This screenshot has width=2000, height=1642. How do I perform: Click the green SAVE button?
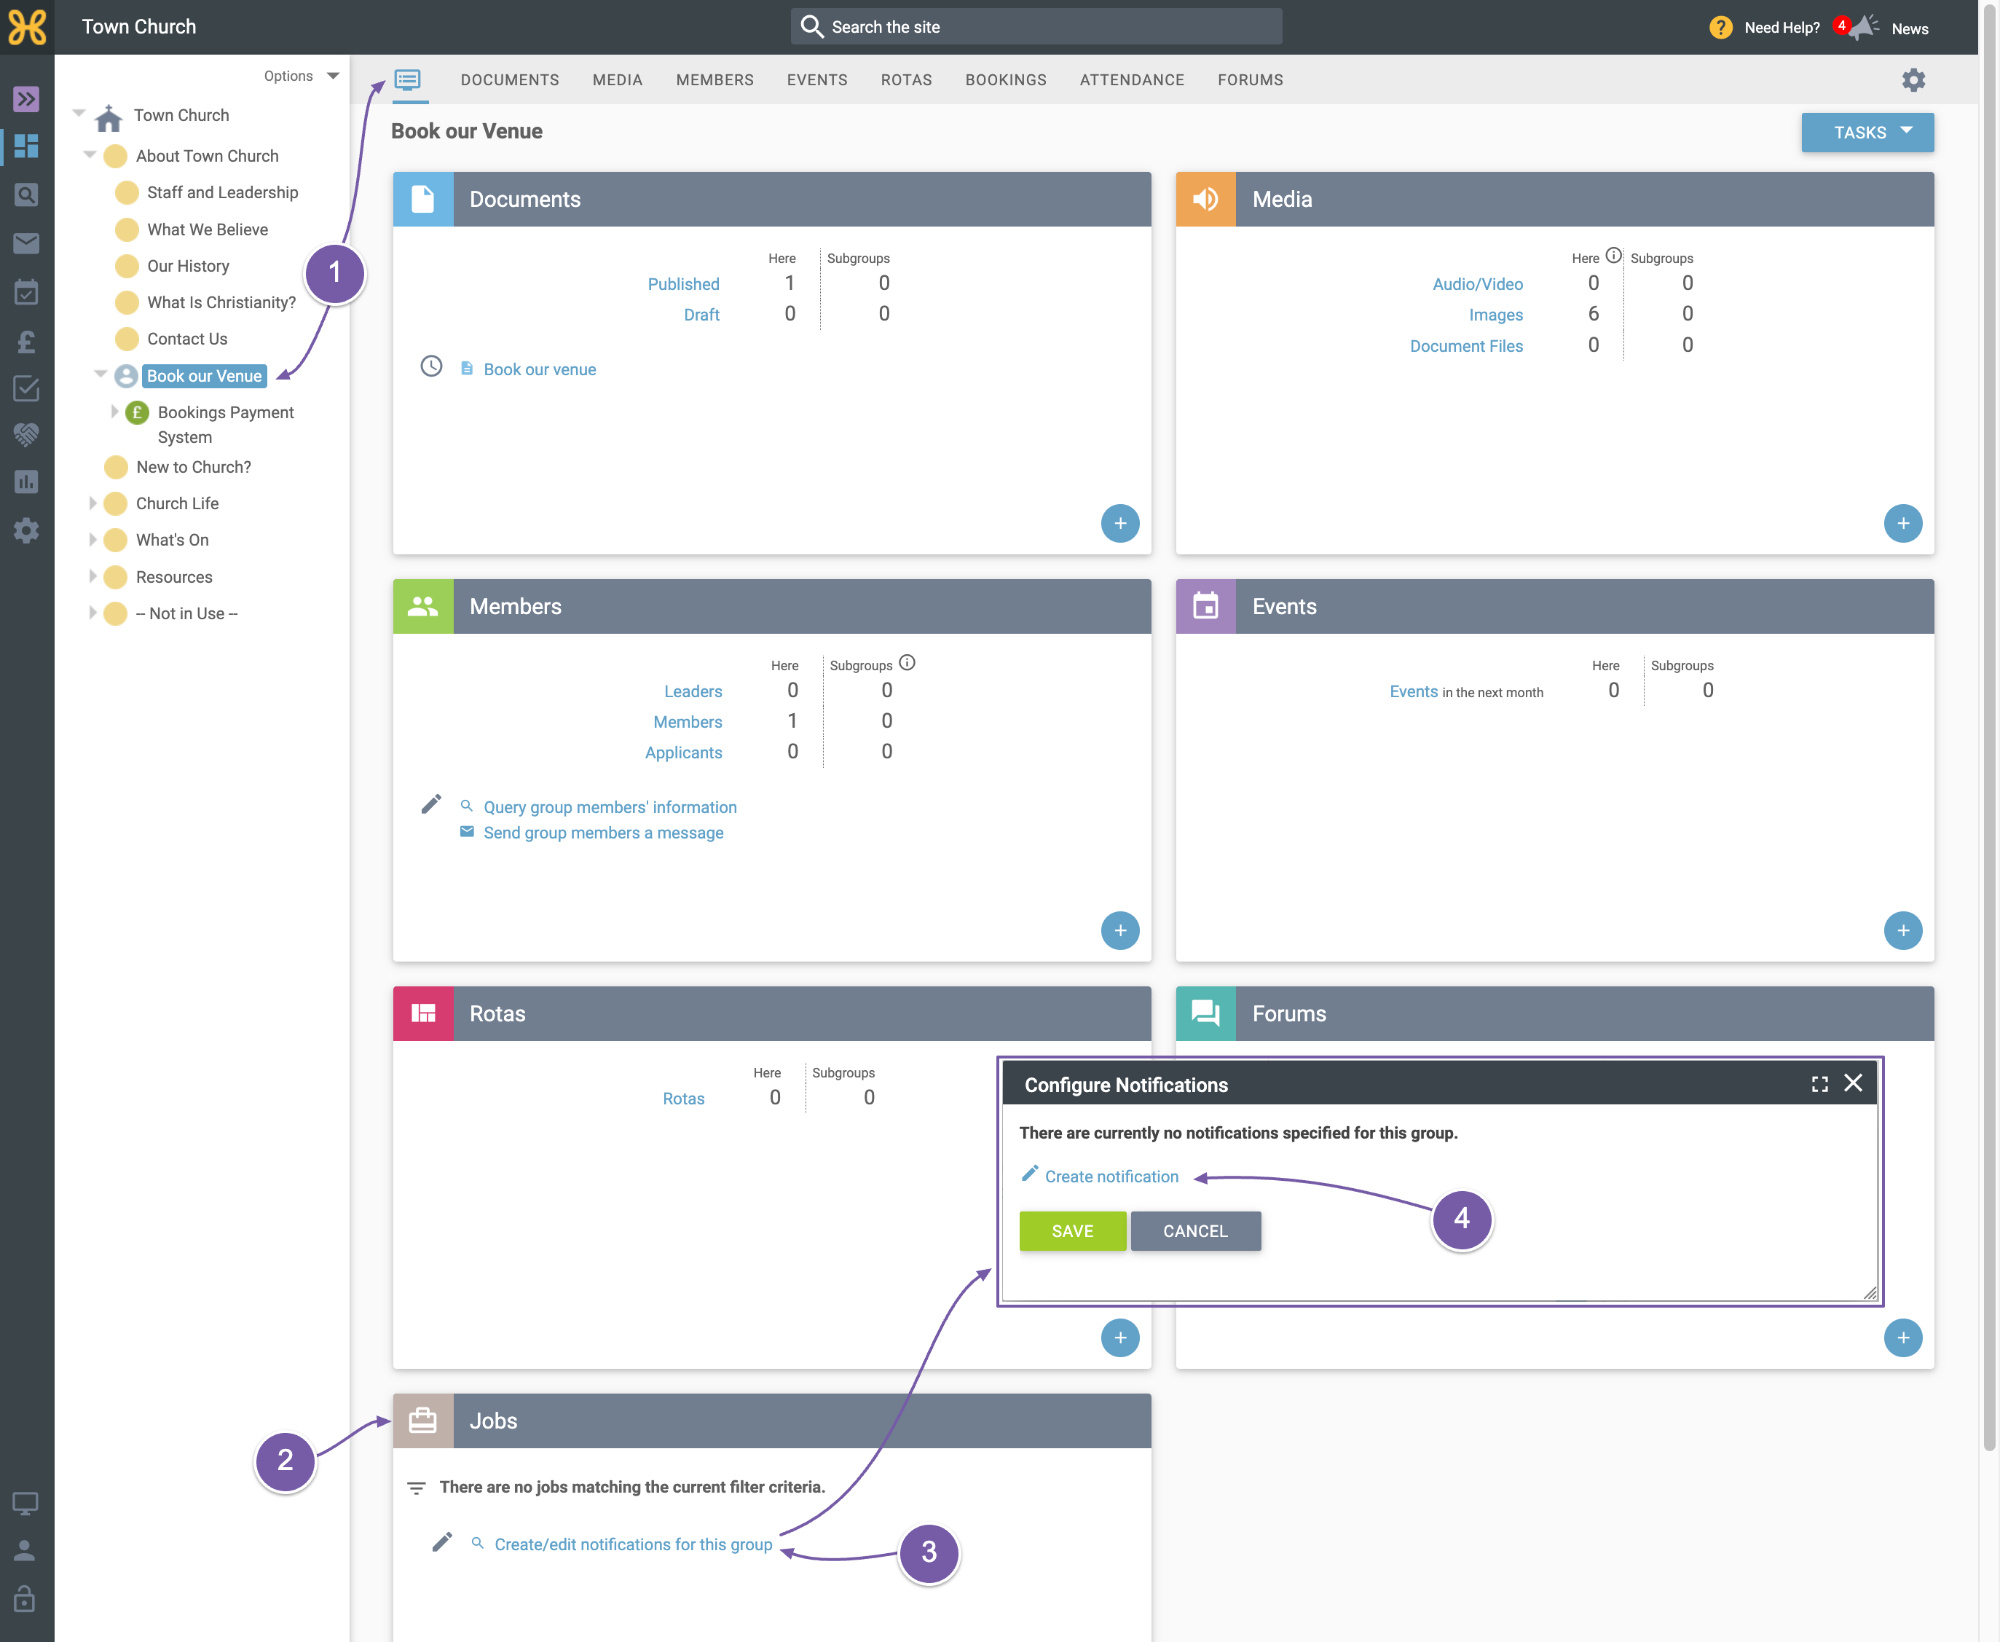pyautogui.click(x=1072, y=1231)
